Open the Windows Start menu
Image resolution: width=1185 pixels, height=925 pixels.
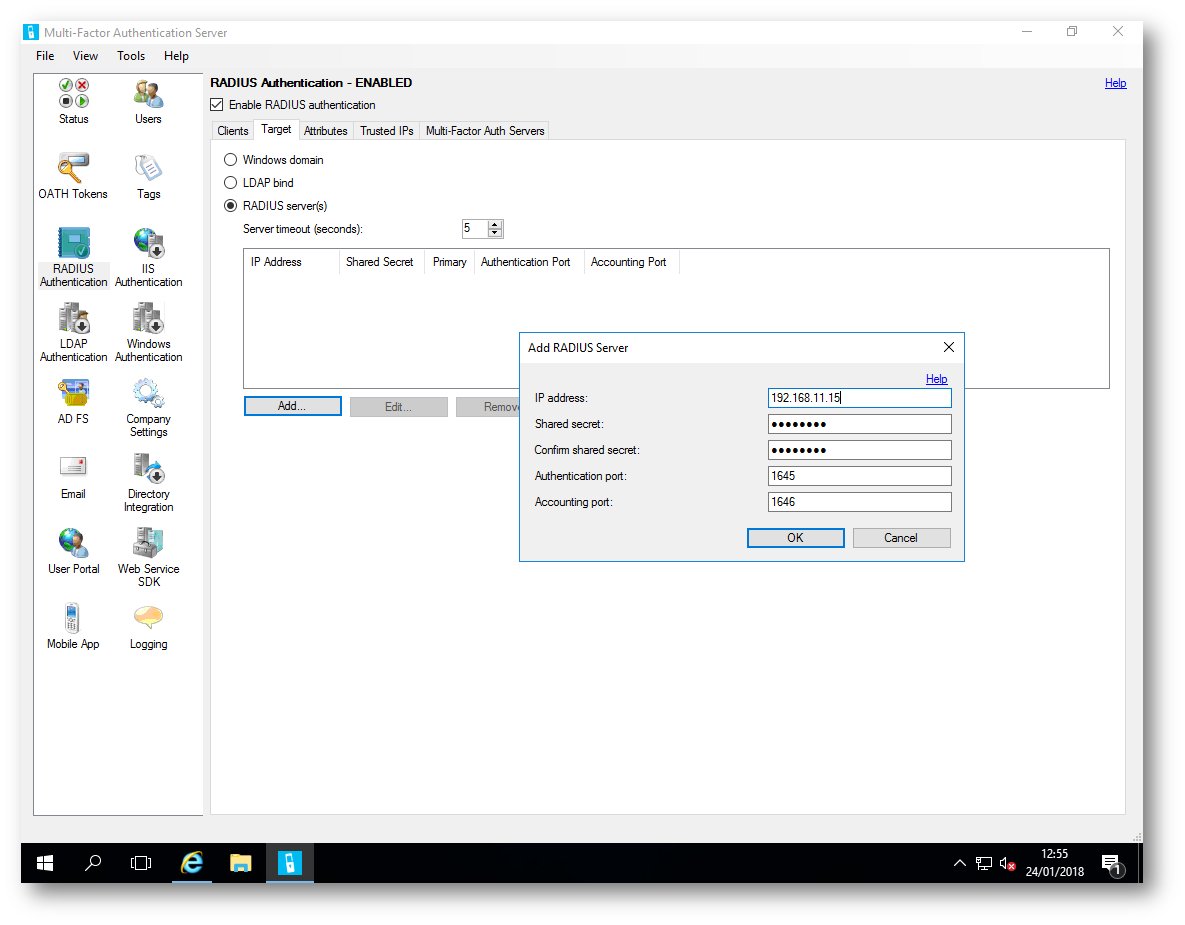click(x=45, y=863)
